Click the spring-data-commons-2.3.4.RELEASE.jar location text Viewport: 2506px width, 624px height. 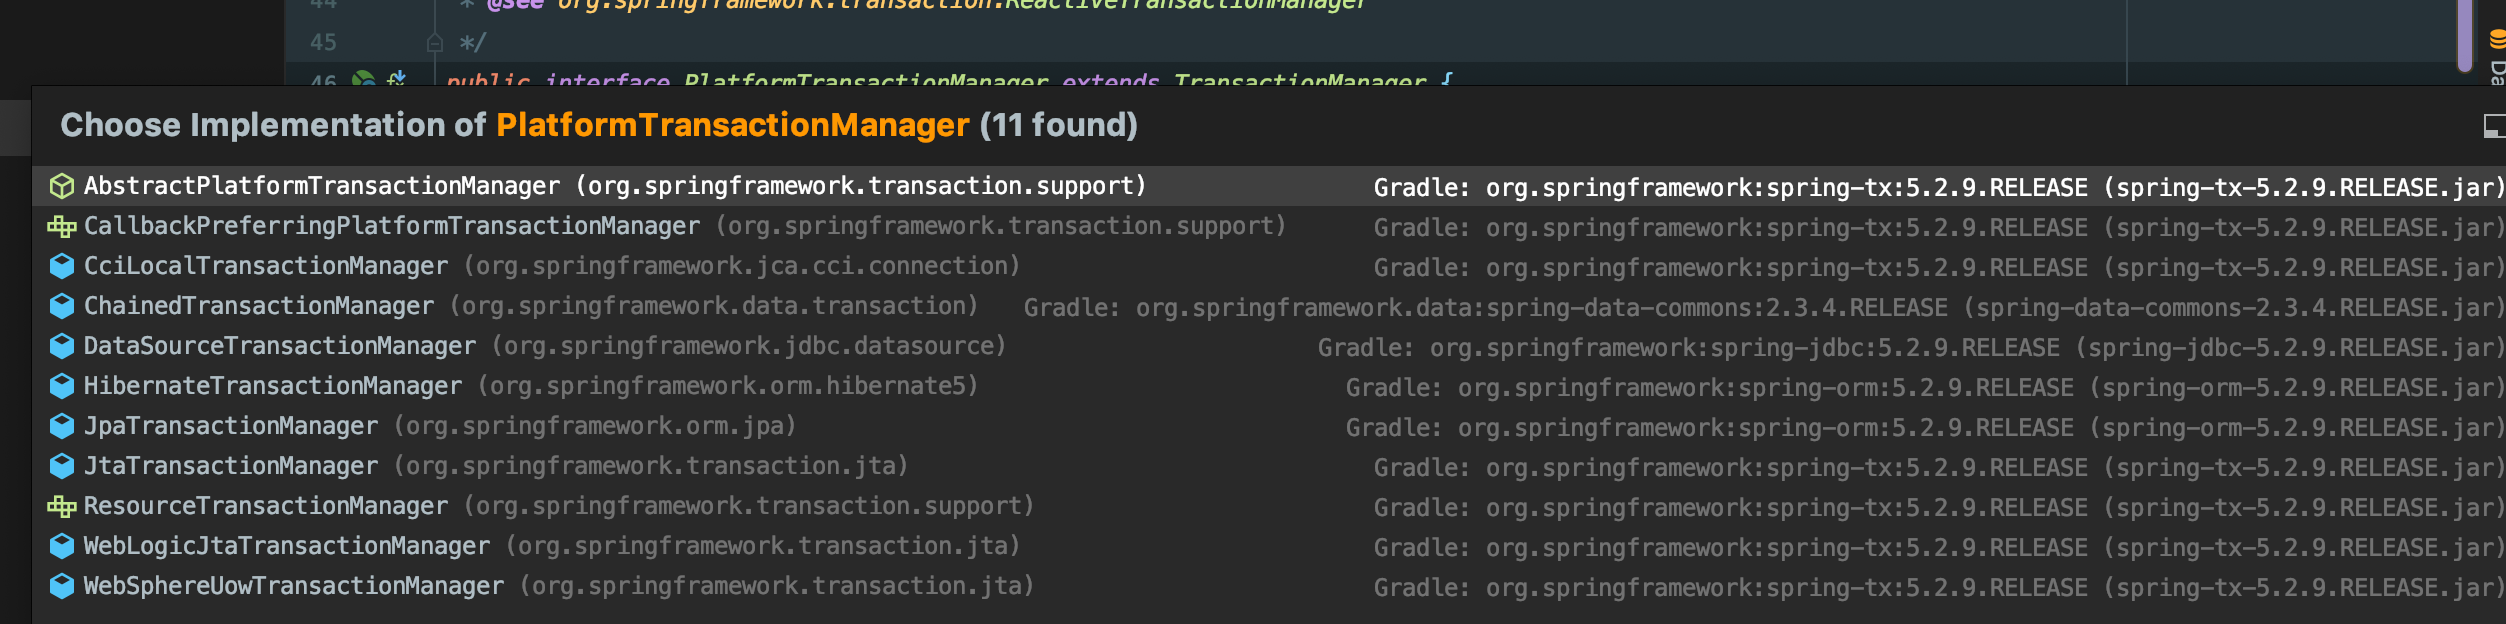click(x=1764, y=308)
